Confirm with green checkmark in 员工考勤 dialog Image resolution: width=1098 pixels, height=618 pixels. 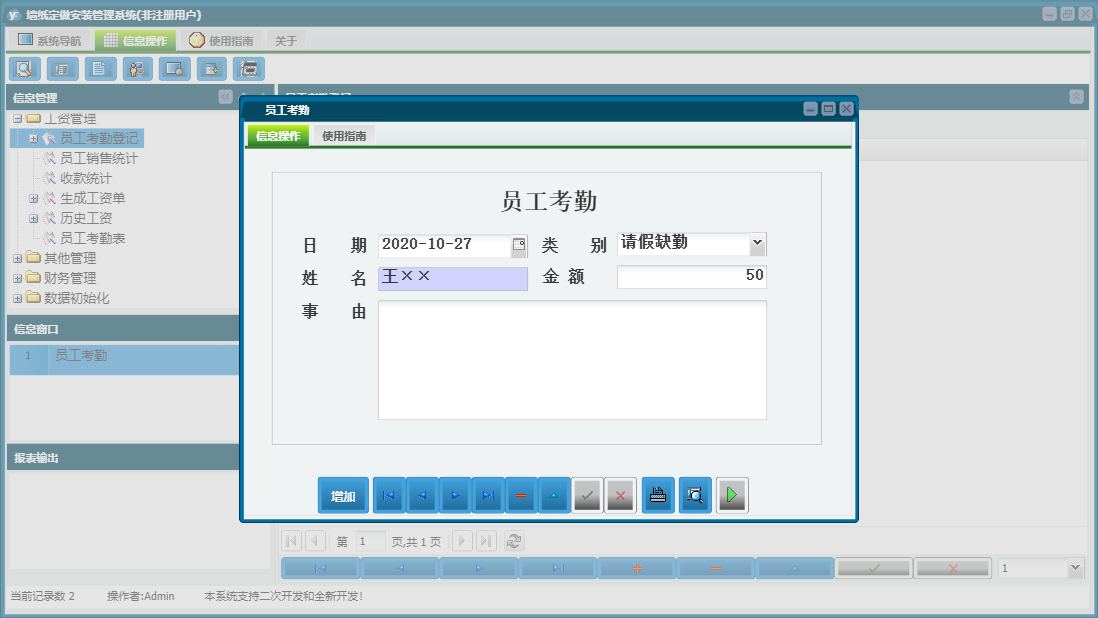coord(588,496)
